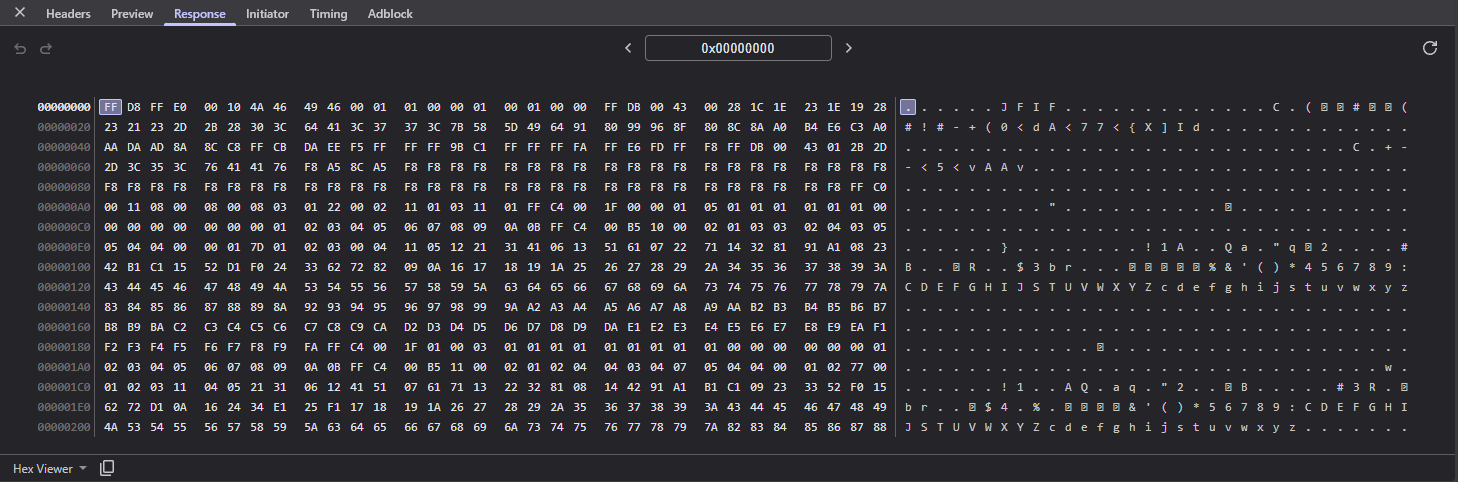Click the offset label 00000080
The width and height of the screenshot is (1458, 482).
[x=64, y=187]
